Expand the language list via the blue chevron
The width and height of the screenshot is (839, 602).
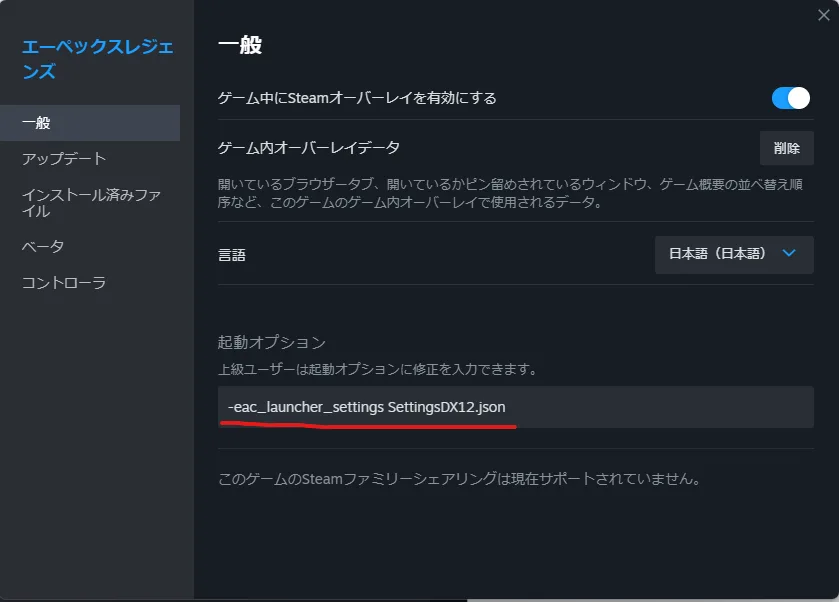pyautogui.click(x=789, y=253)
